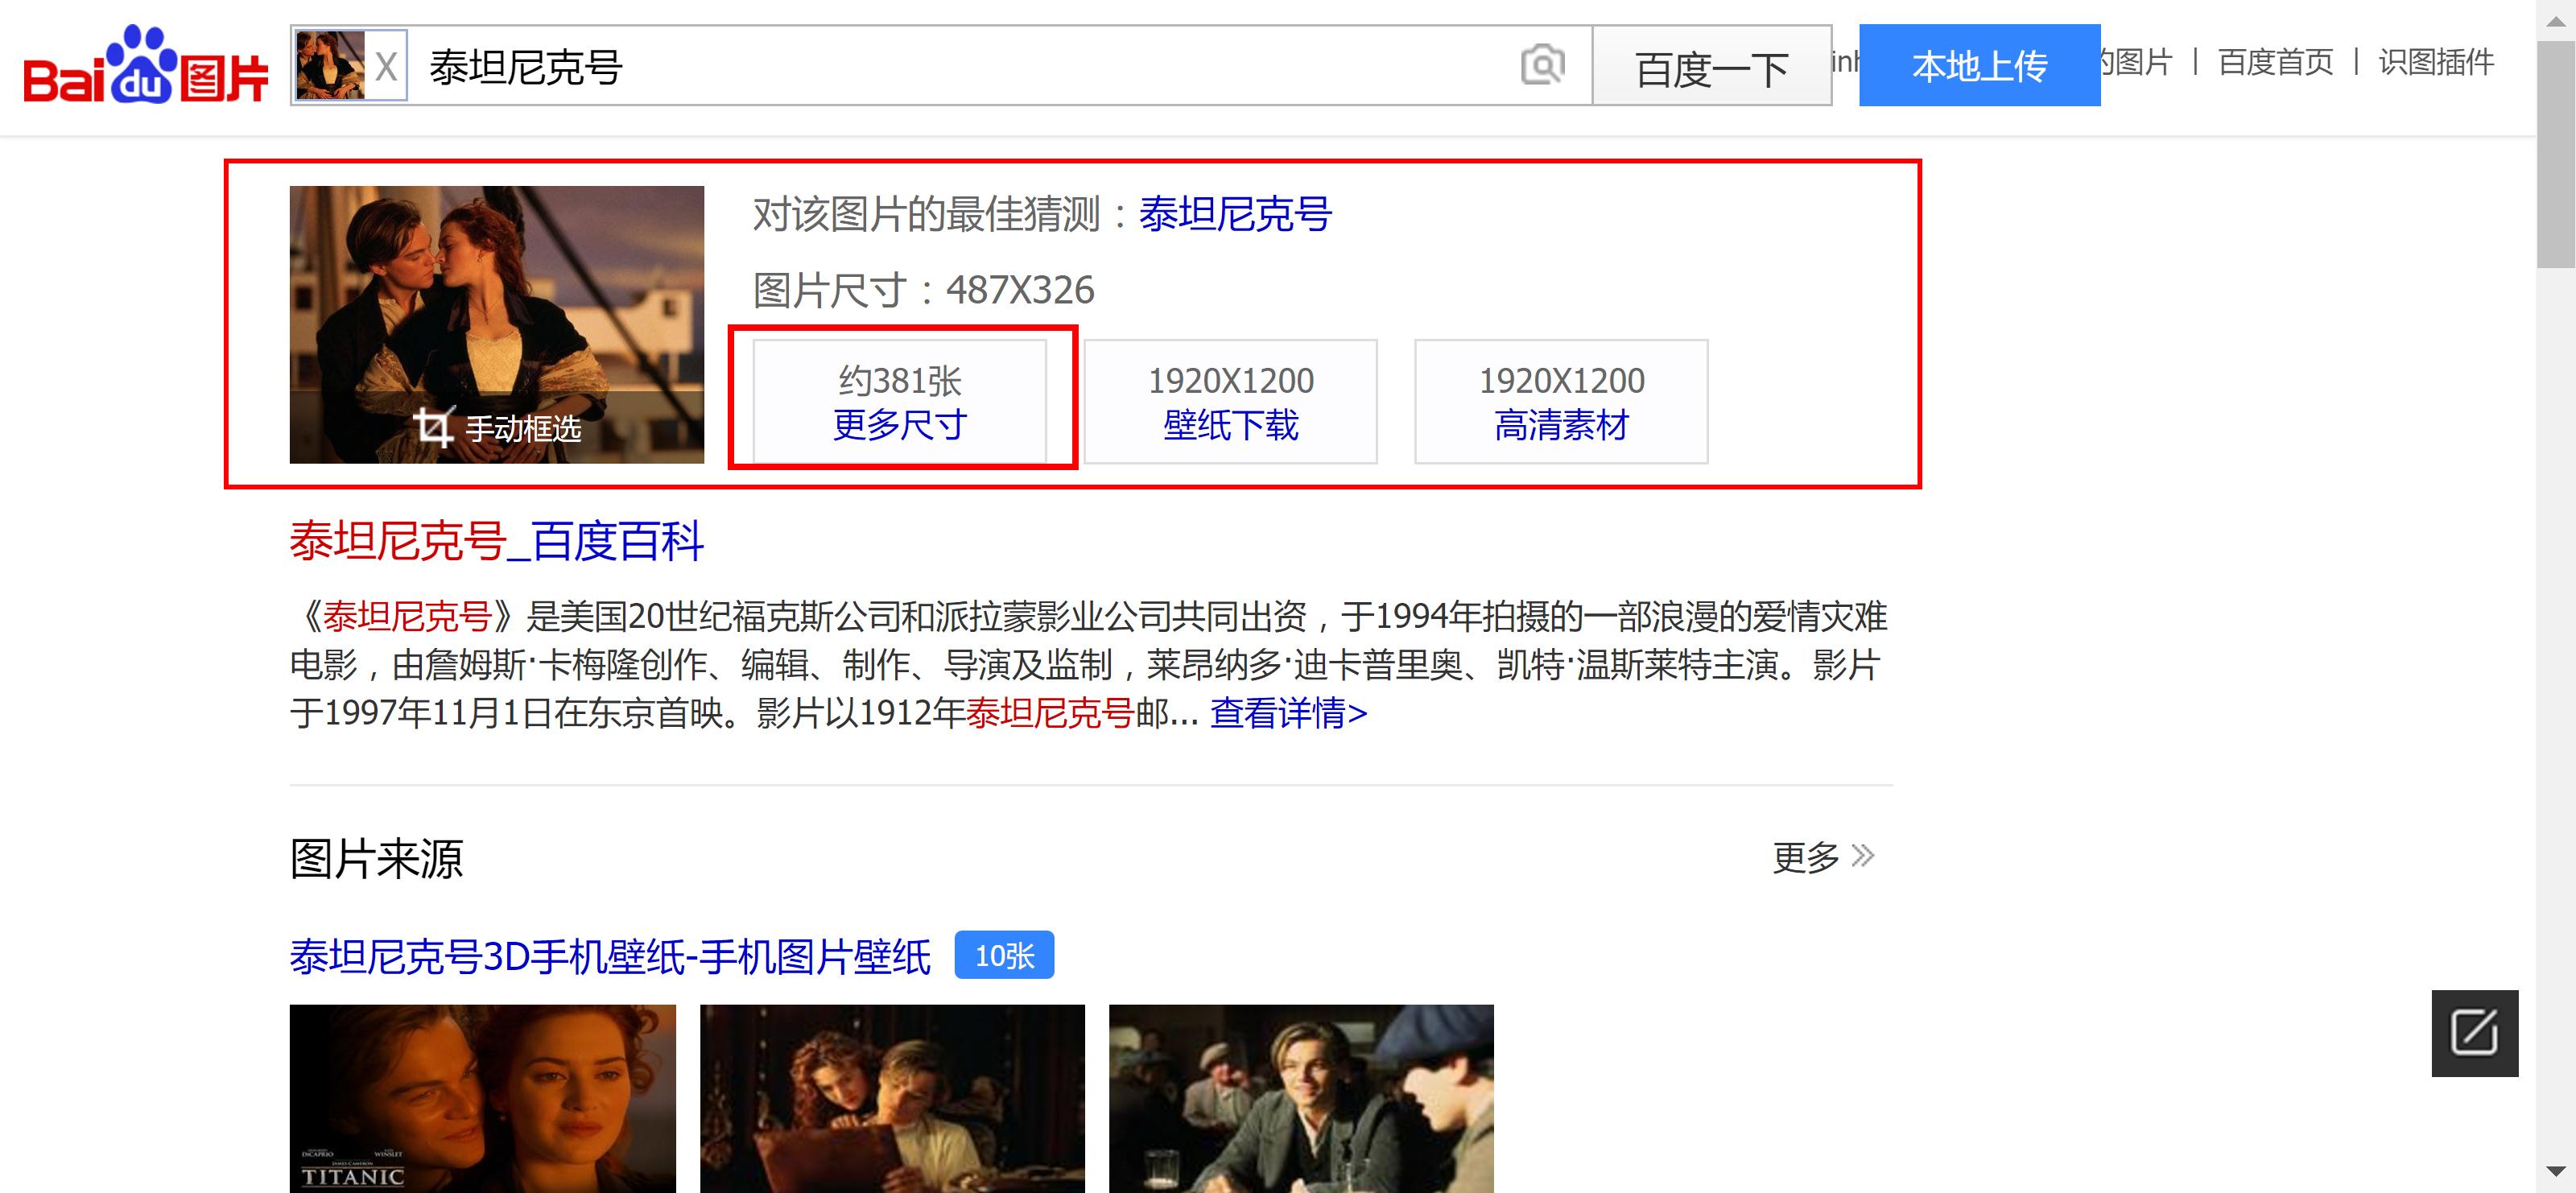Remove the uploaded image with X
Screen dimensions: 2576x1193
point(386,67)
